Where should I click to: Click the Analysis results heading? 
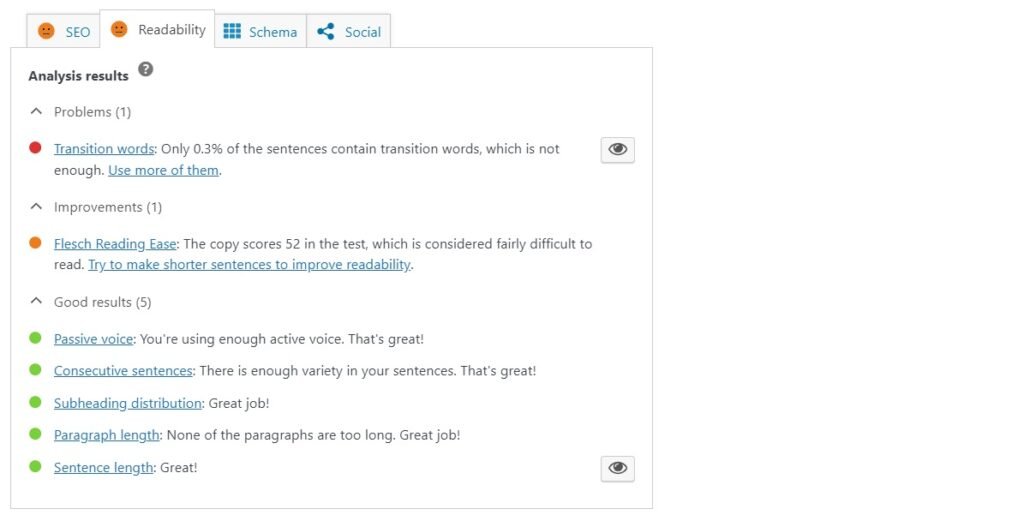(x=78, y=76)
